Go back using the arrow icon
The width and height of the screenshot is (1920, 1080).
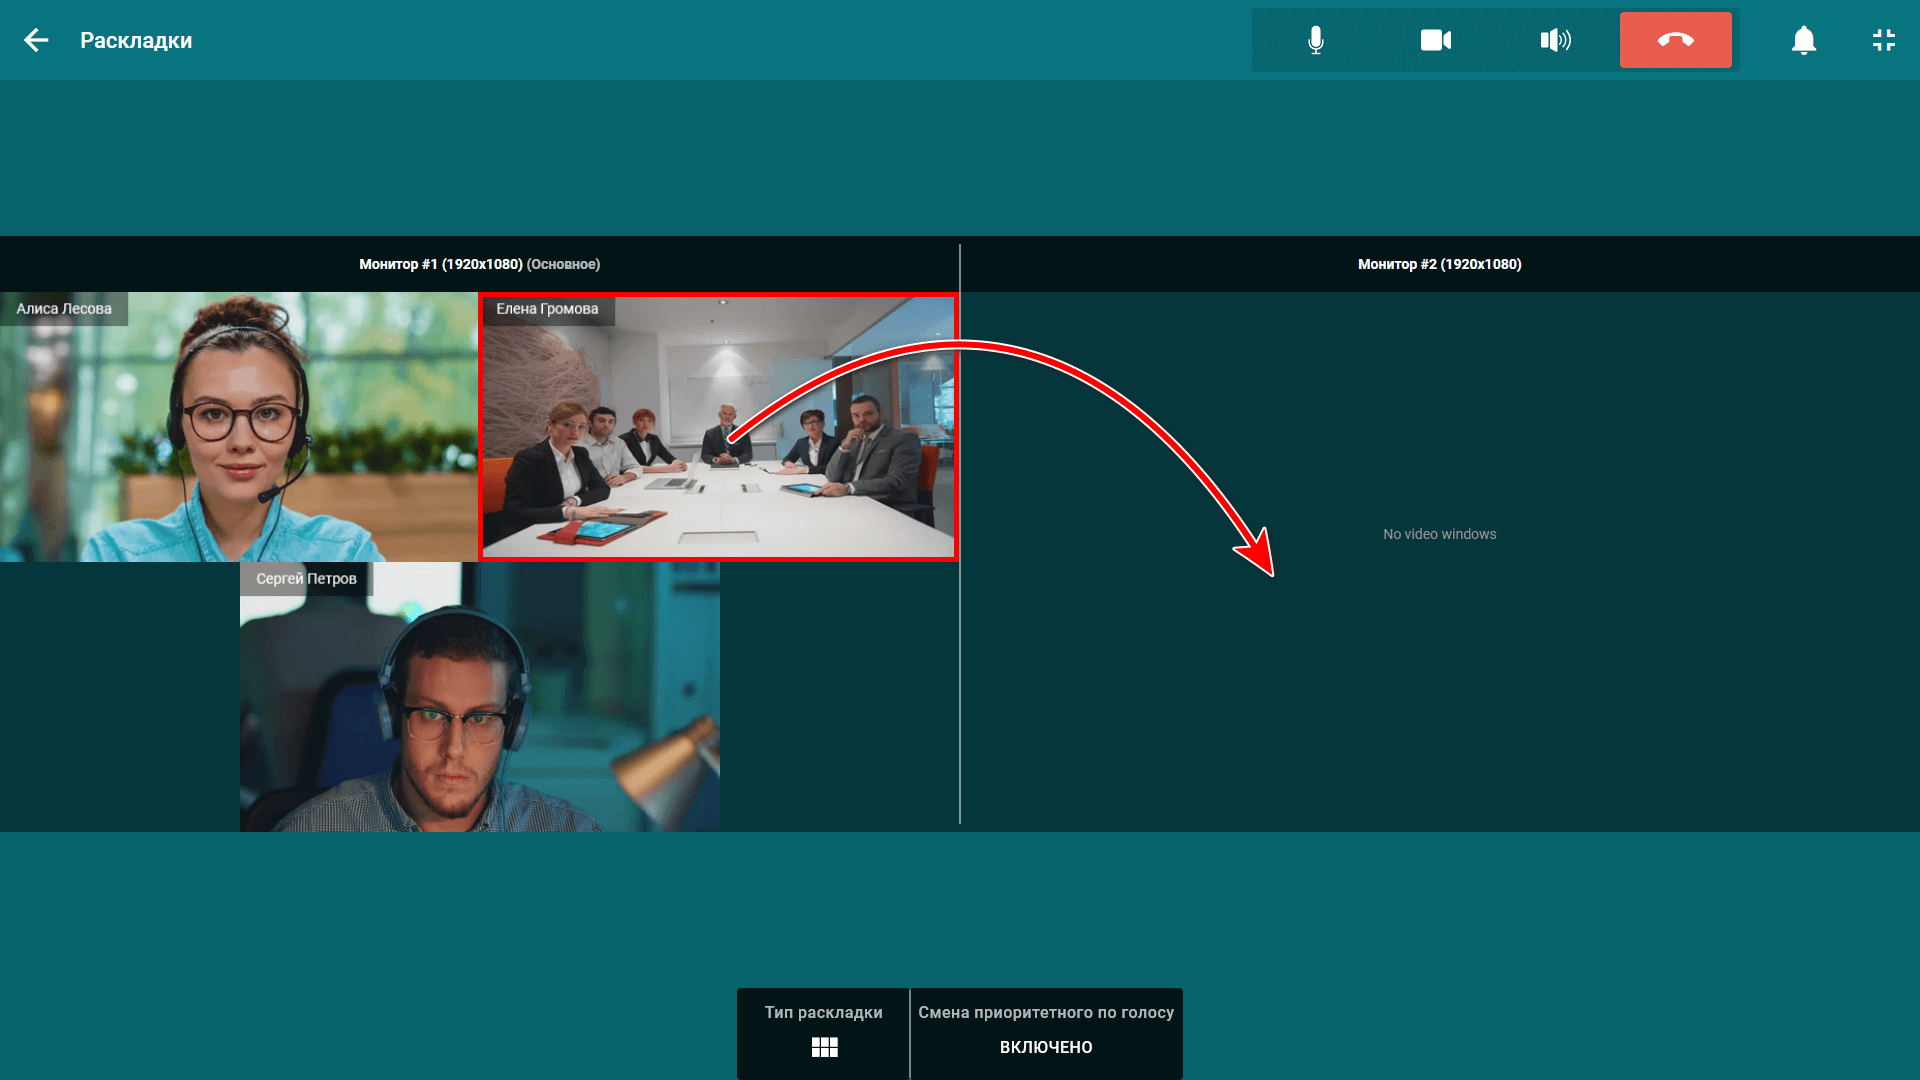click(36, 40)
